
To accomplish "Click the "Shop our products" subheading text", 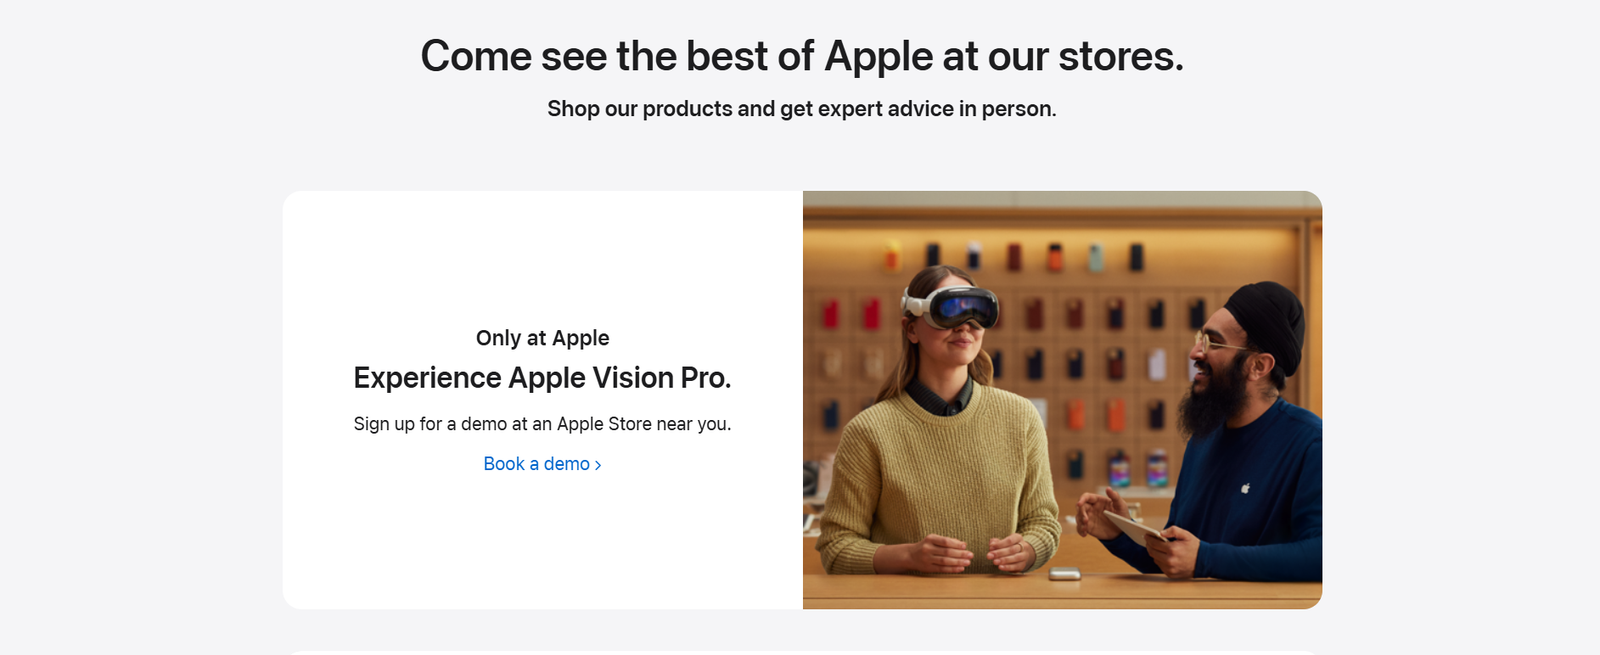I will (801, 109).
